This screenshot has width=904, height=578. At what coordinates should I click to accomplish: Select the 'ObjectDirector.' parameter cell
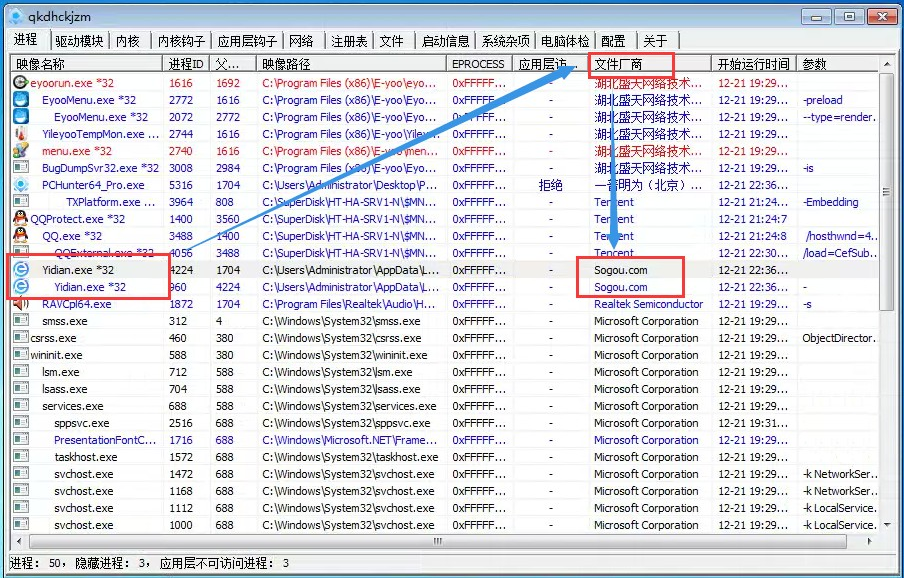coord(839,338)
